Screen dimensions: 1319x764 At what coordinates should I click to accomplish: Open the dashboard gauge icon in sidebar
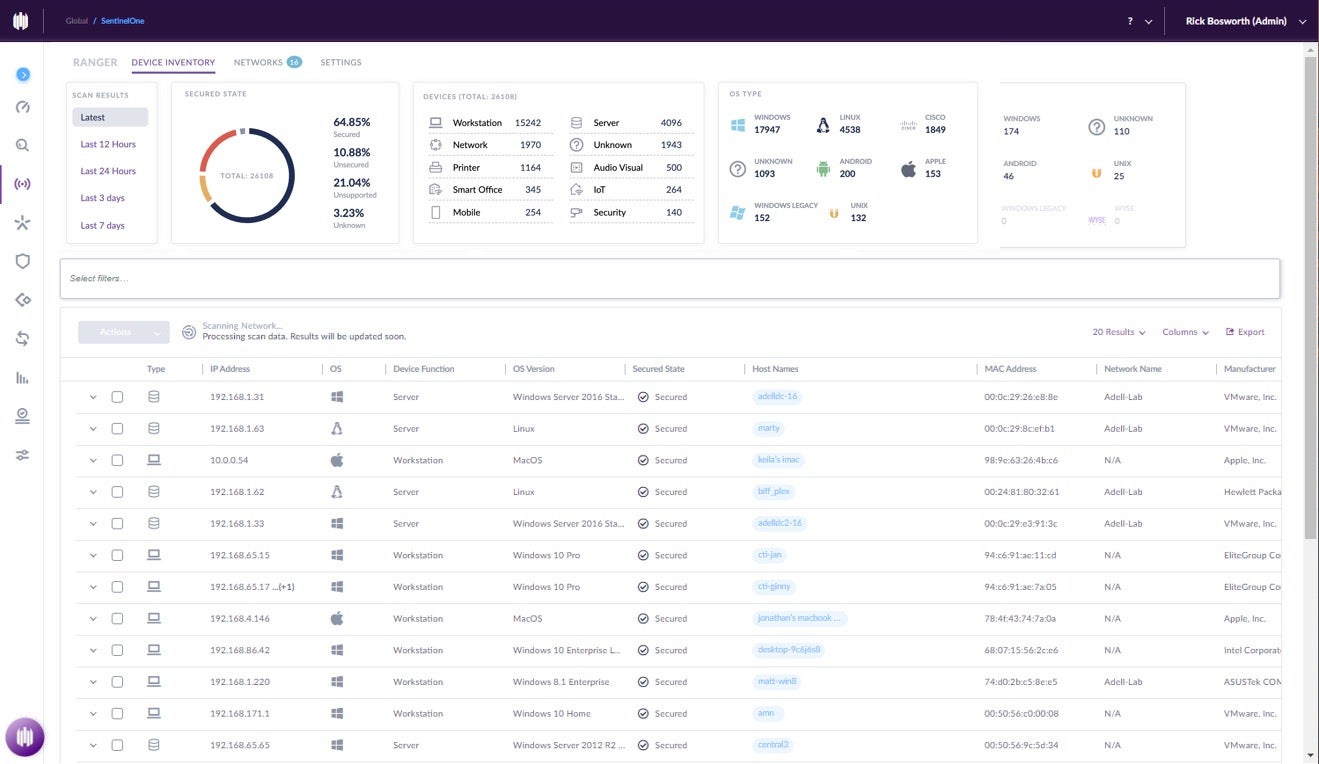pyautogui.click(x=22, y=108)
